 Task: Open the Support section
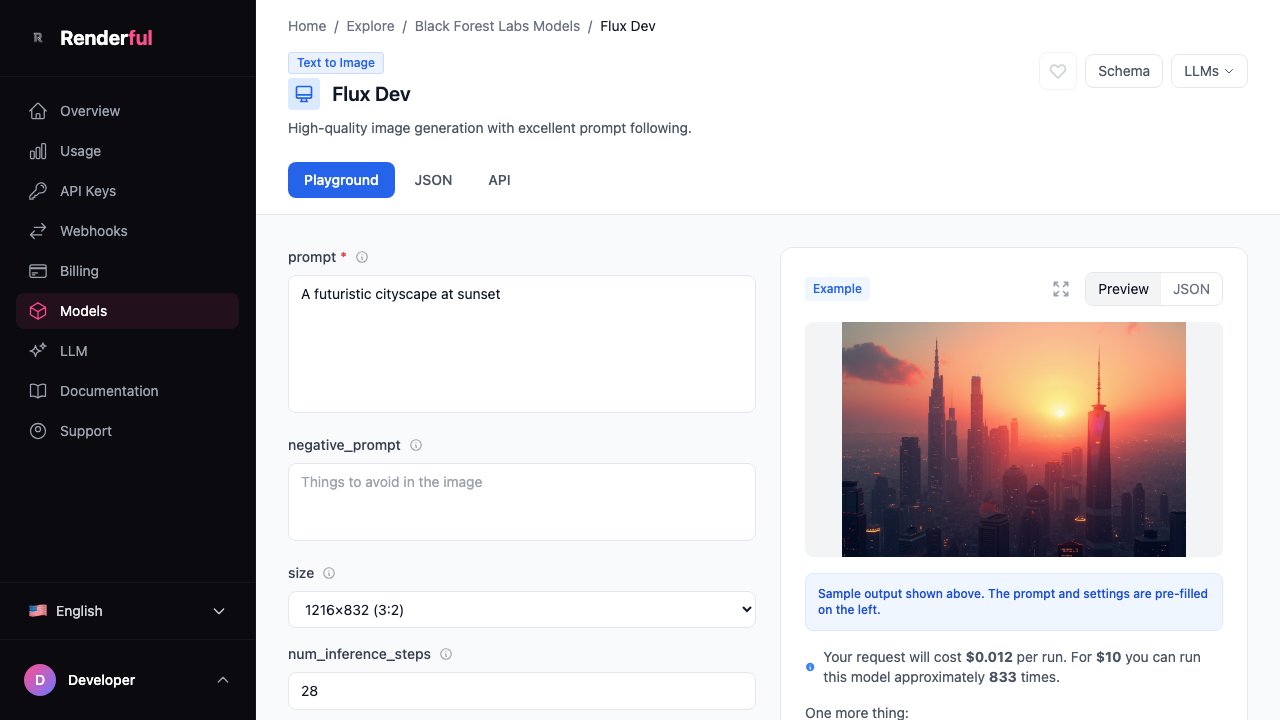[x=85, y=431]
